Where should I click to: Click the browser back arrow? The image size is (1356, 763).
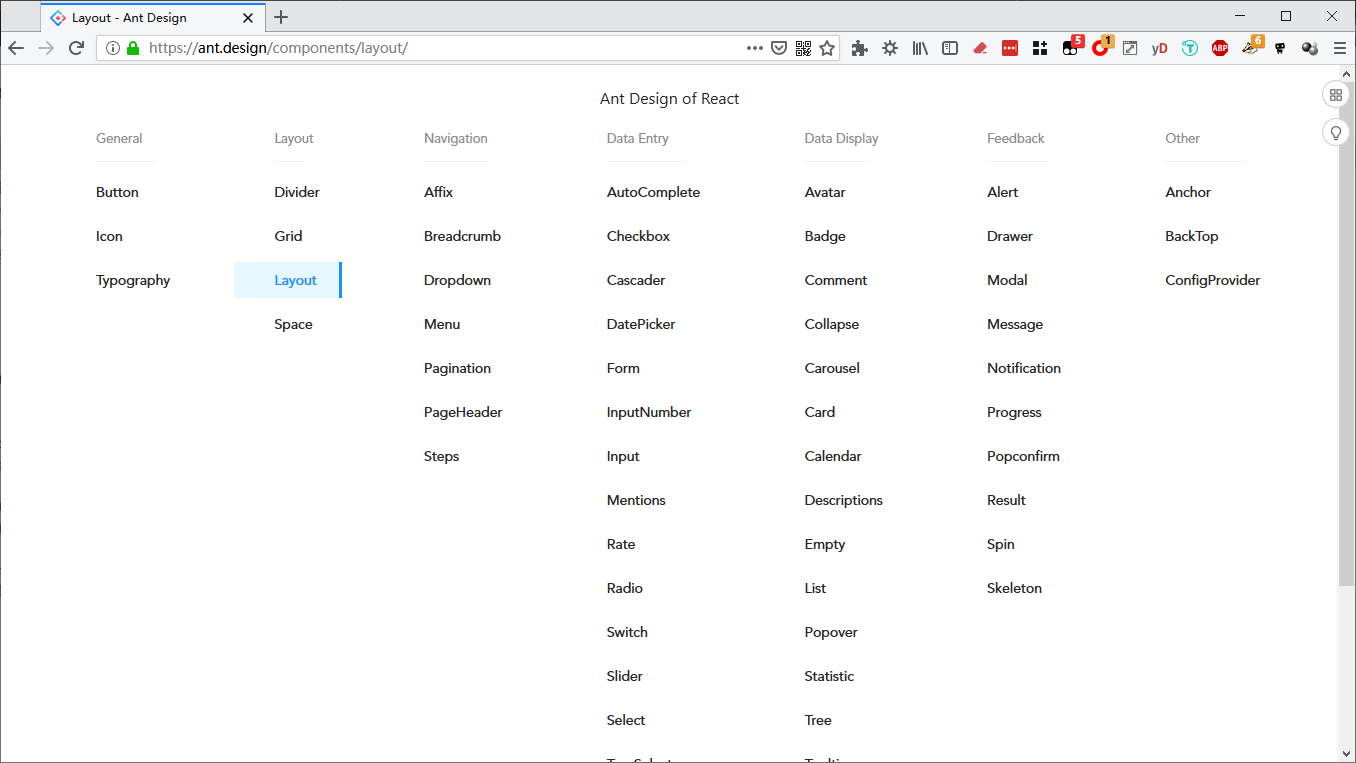[16, 48]
